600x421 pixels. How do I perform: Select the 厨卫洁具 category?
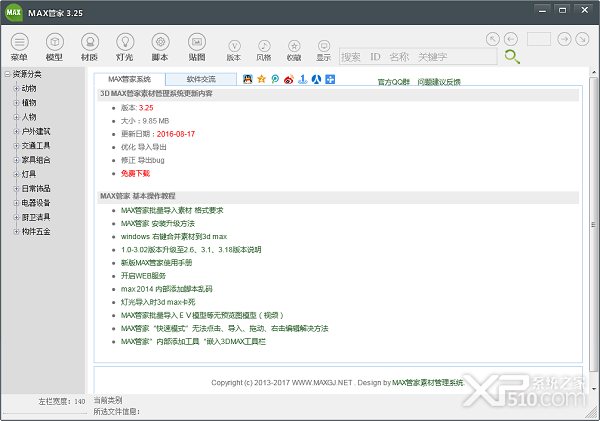coord(36,217)
